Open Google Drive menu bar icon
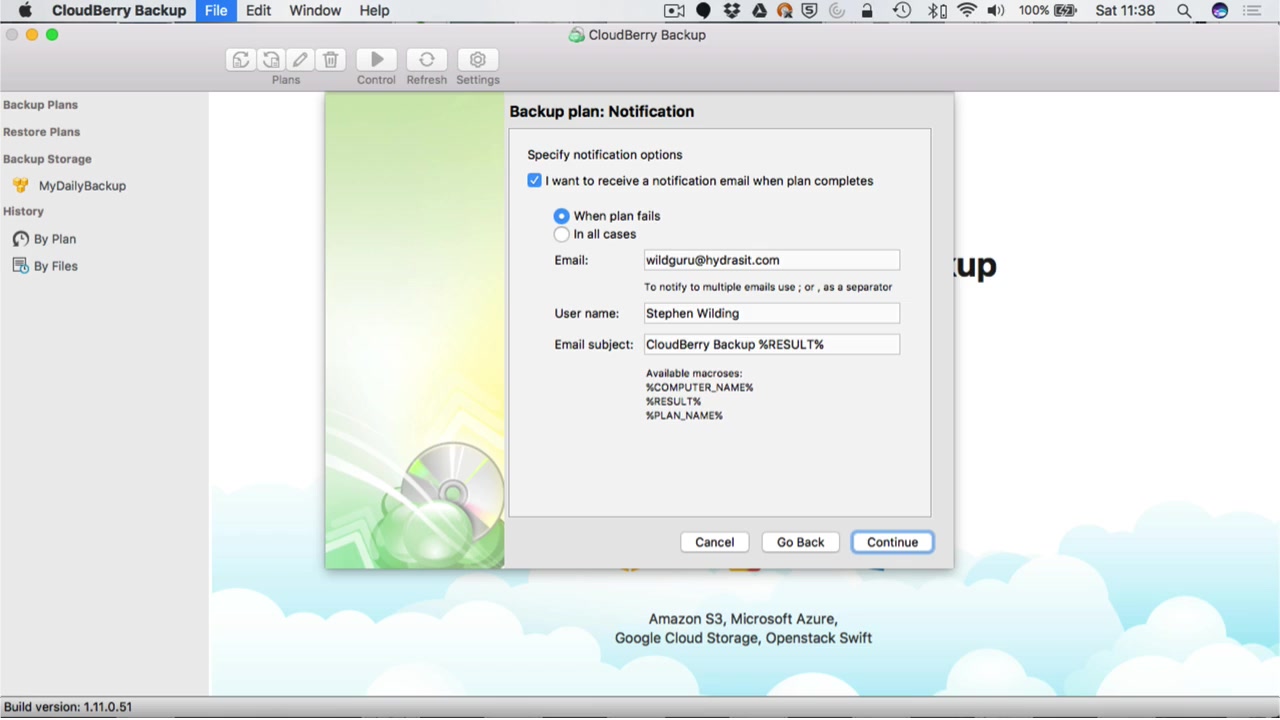The width and height of the screenshot is (1280, 720). point(759,11)
